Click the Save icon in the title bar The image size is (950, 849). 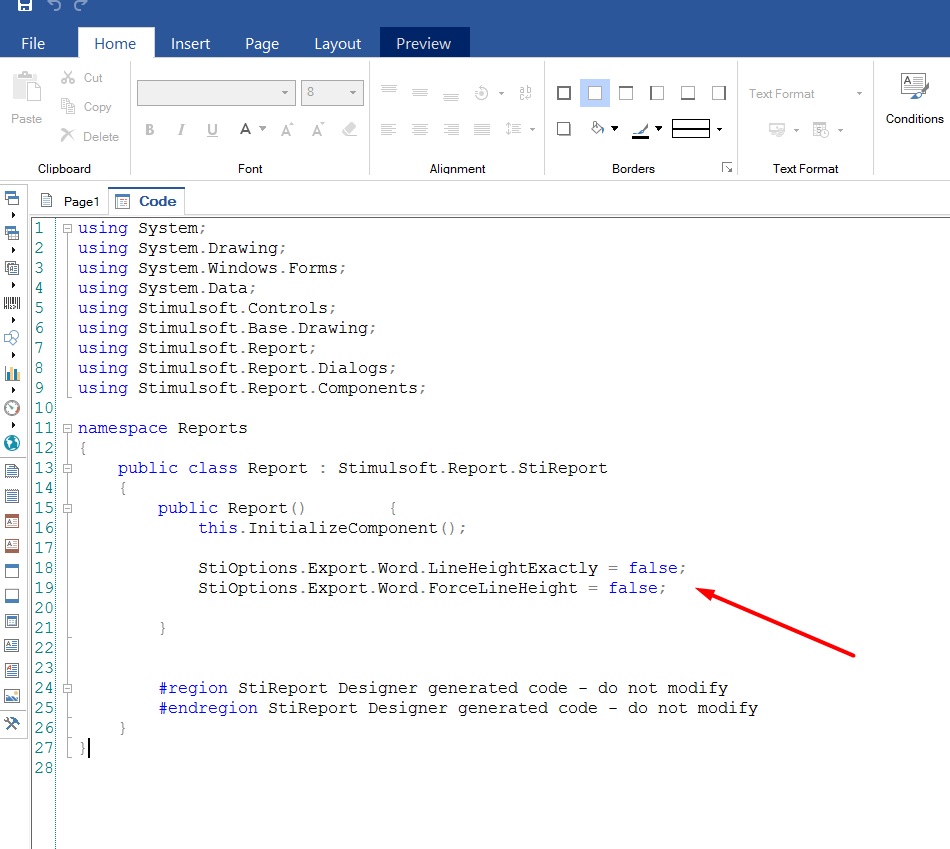coord(24,5)
